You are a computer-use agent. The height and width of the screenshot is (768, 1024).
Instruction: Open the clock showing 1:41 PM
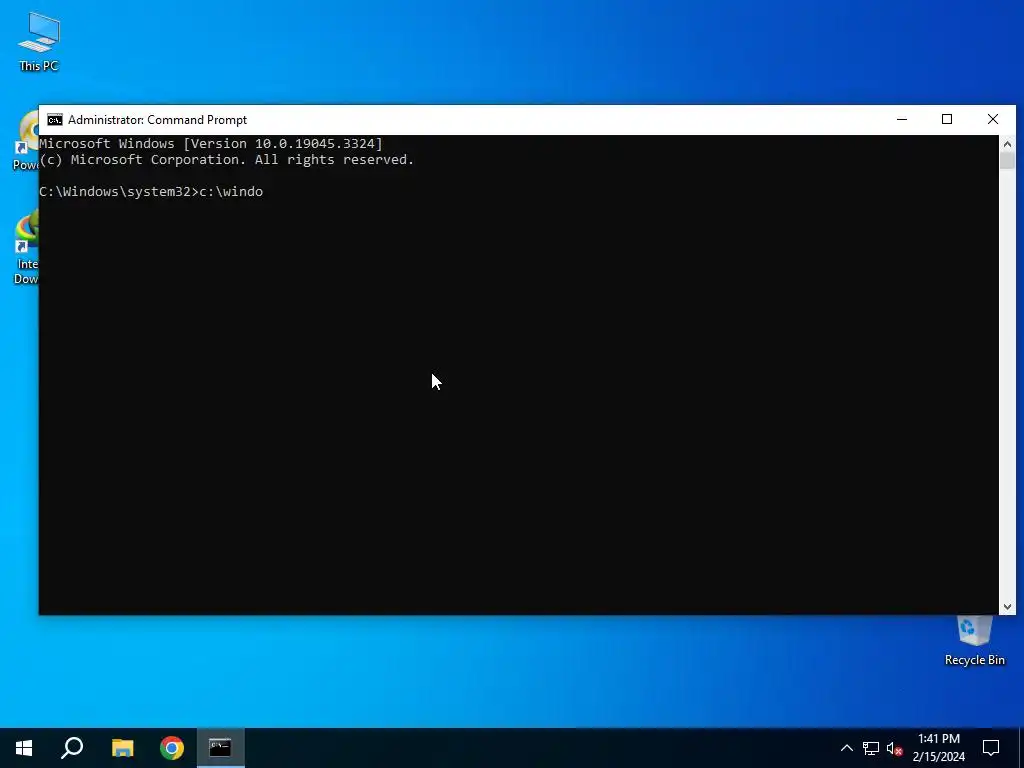click(938, 748)
